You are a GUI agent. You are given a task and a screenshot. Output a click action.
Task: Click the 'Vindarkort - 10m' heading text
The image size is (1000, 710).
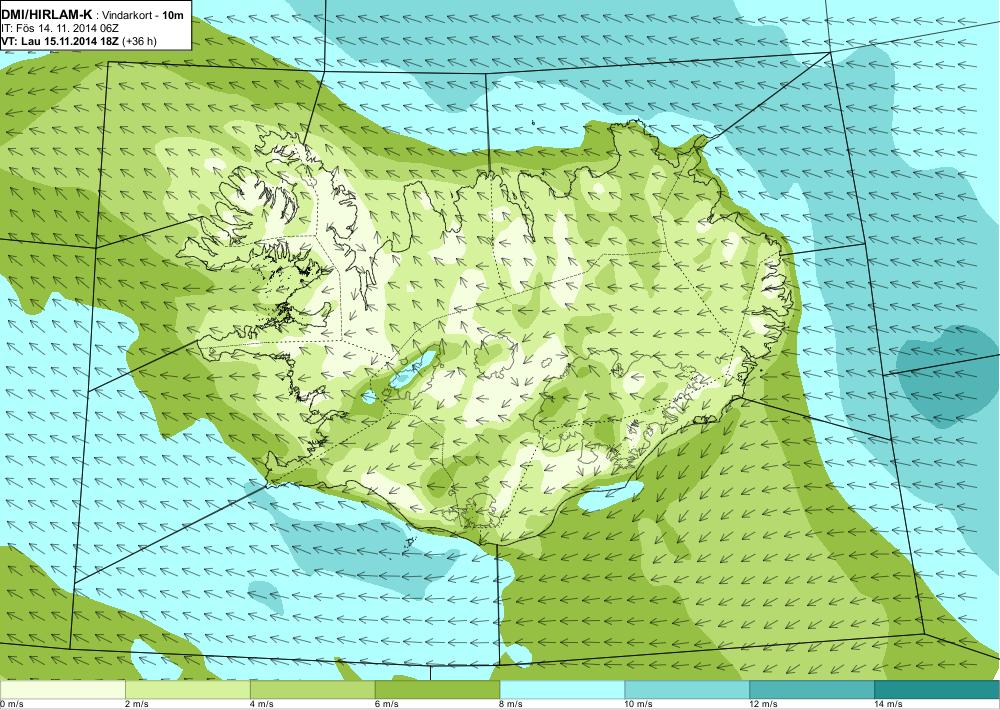coord(143,15)
